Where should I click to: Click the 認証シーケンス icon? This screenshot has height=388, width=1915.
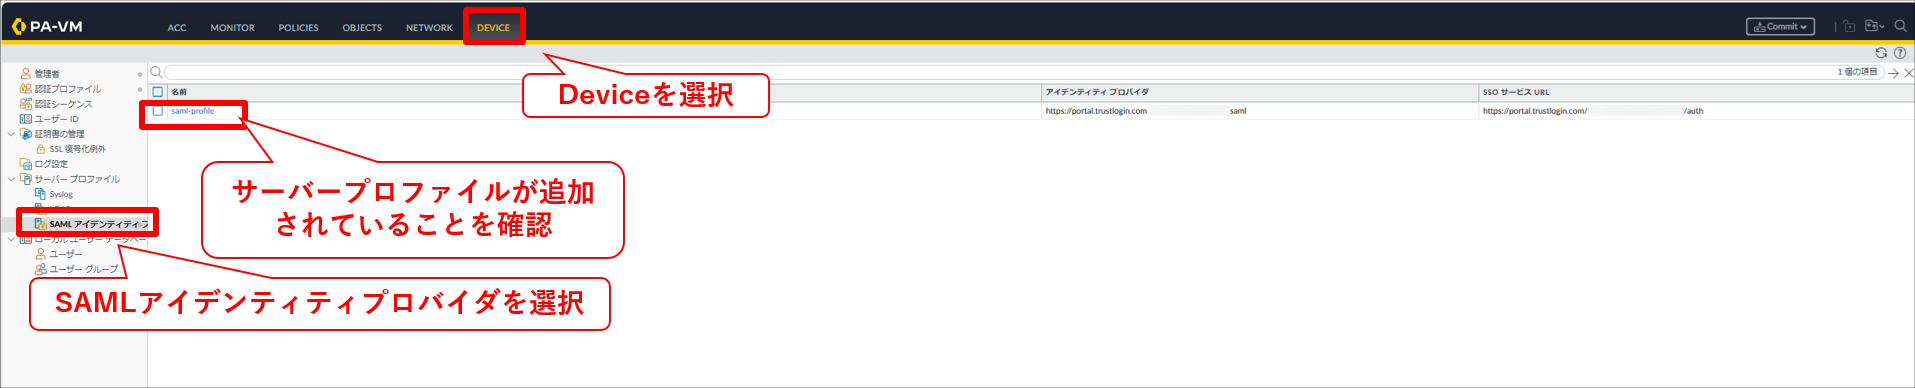(26, 104)
